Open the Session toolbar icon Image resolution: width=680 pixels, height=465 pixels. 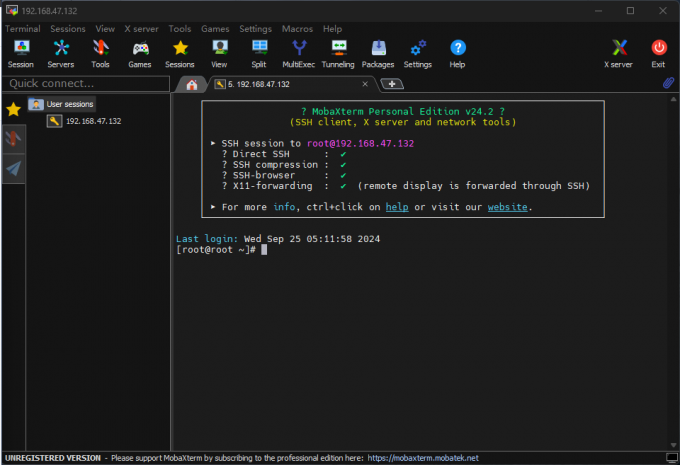point(20,54)
